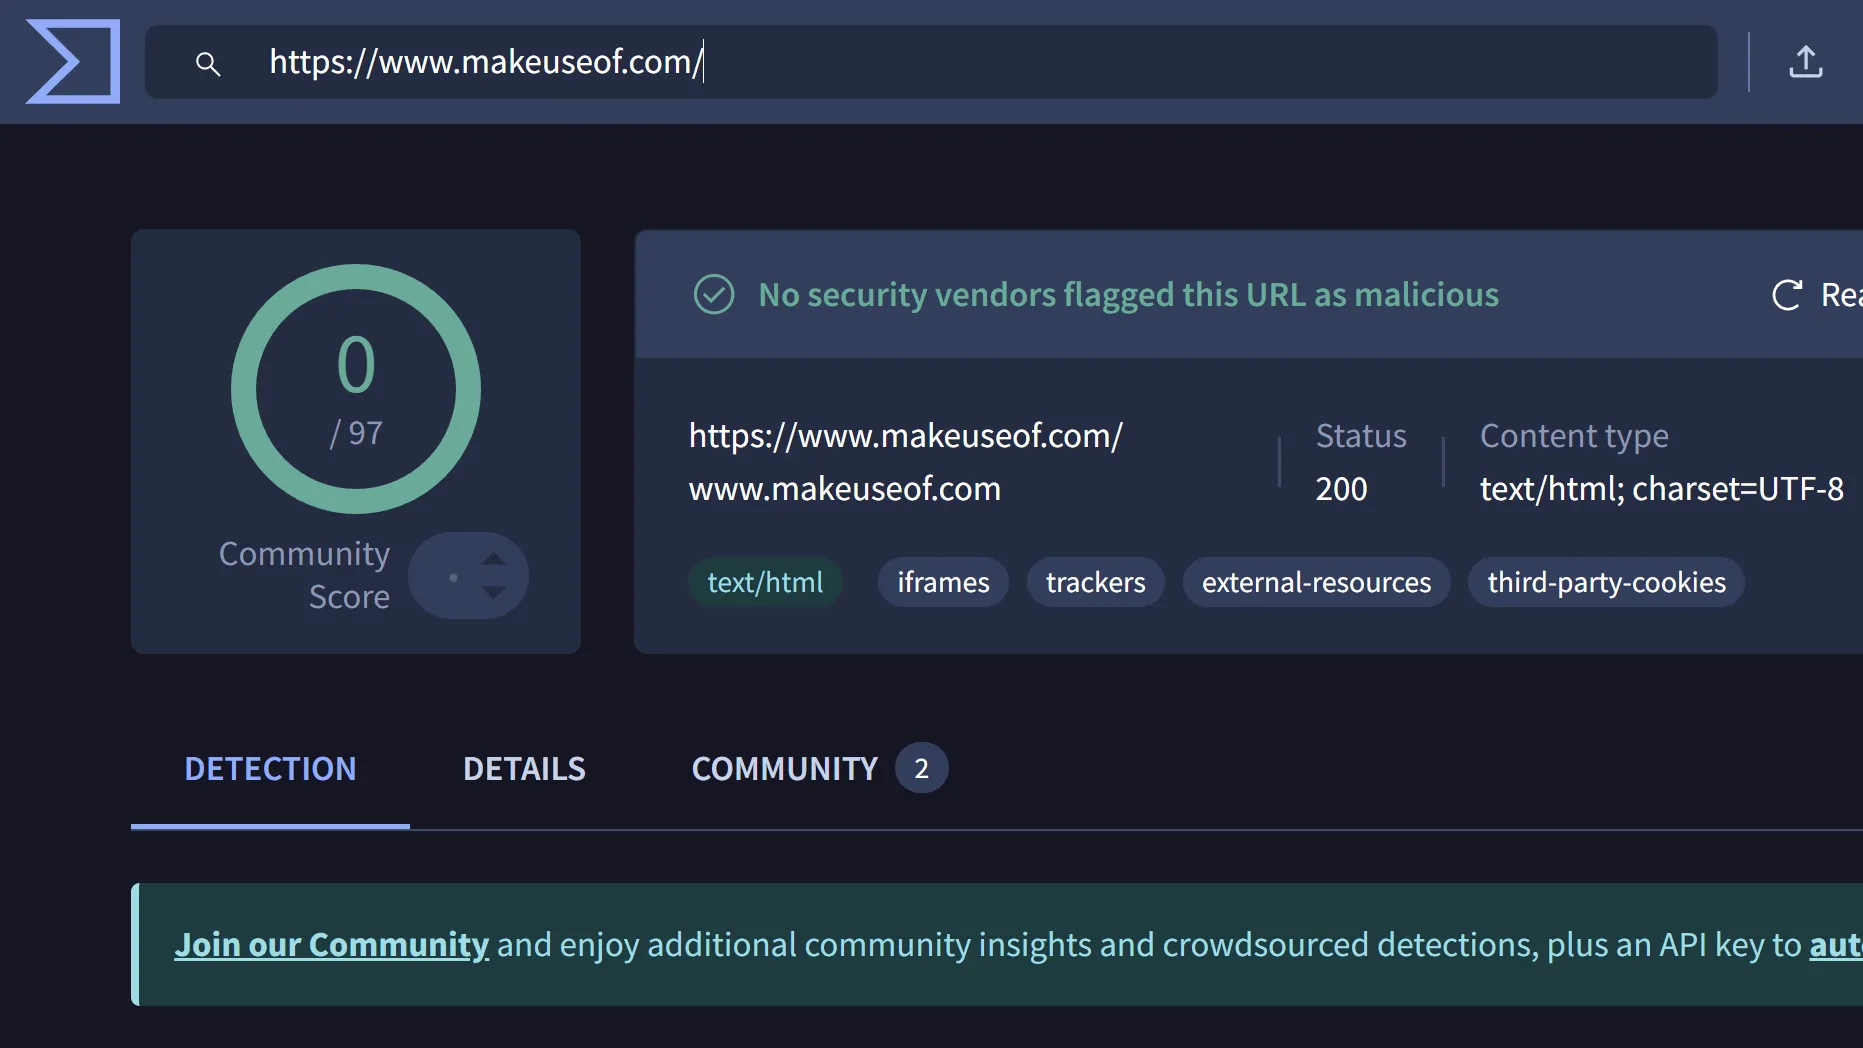Click the 0/97 detection score ring
The height and width of the screenshot is (1048, 1863).
tap(356, 388)
